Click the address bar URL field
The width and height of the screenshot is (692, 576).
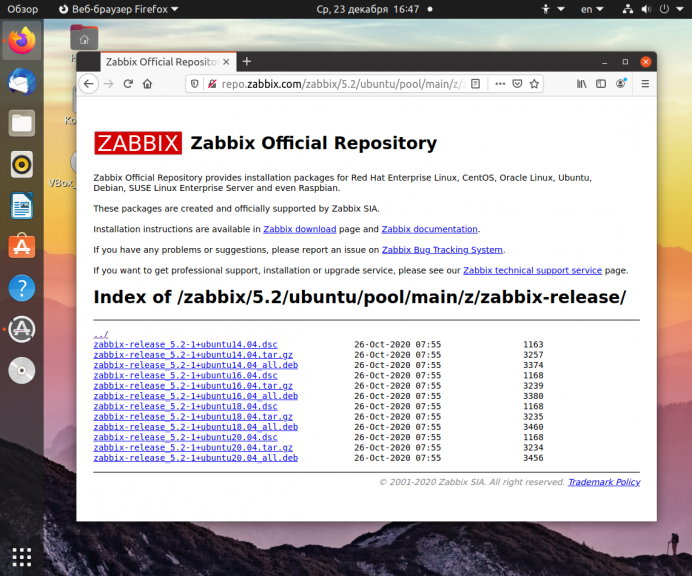pyautogui.click(x=342, y=84)
